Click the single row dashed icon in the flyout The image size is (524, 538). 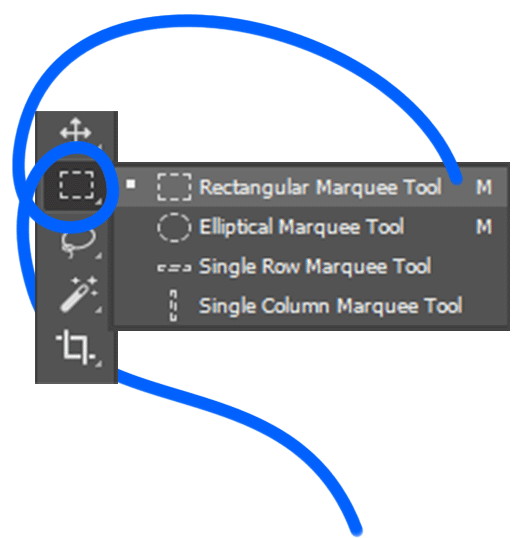click(x=174, y=268)
